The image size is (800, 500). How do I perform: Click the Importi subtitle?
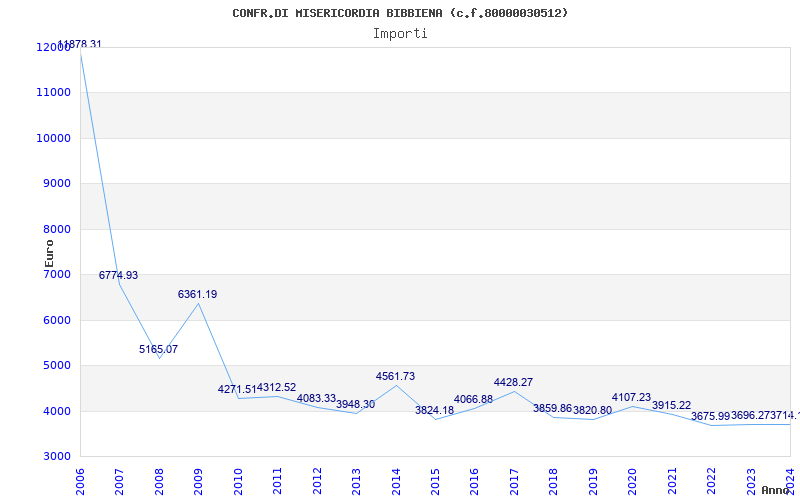(x=400, y=34)
